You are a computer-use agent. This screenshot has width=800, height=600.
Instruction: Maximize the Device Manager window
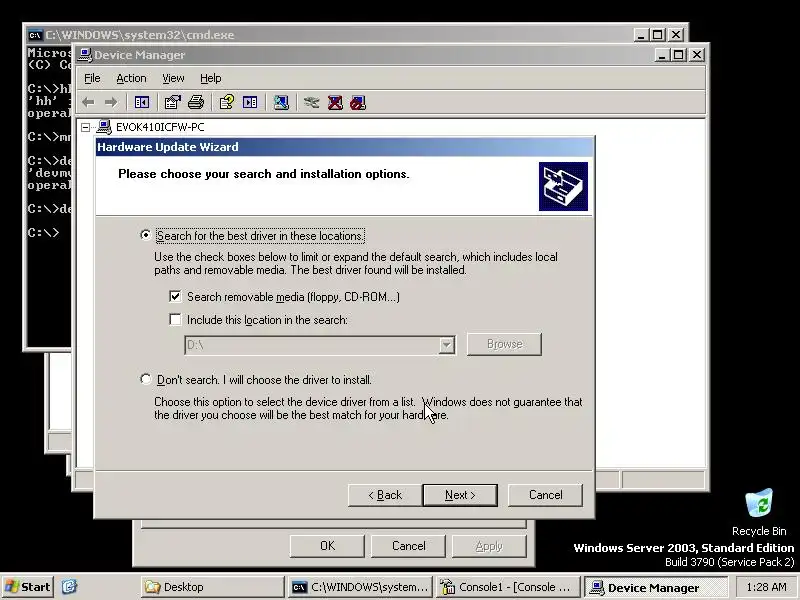click(679, 55)
